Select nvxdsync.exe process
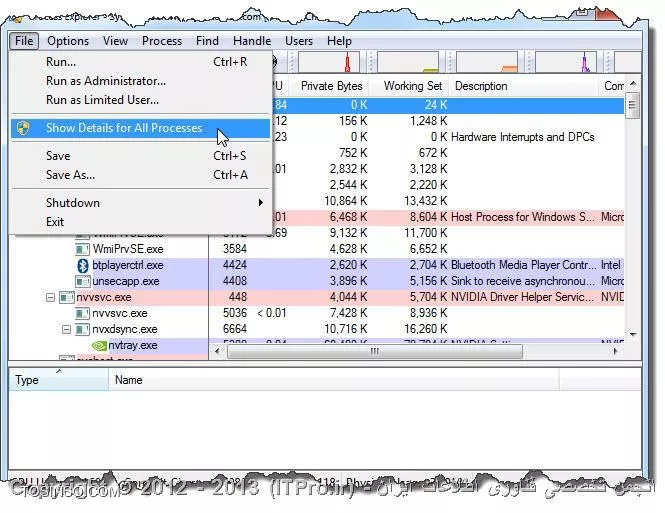This screenshot has width=665, height=513. coord(125,329)
